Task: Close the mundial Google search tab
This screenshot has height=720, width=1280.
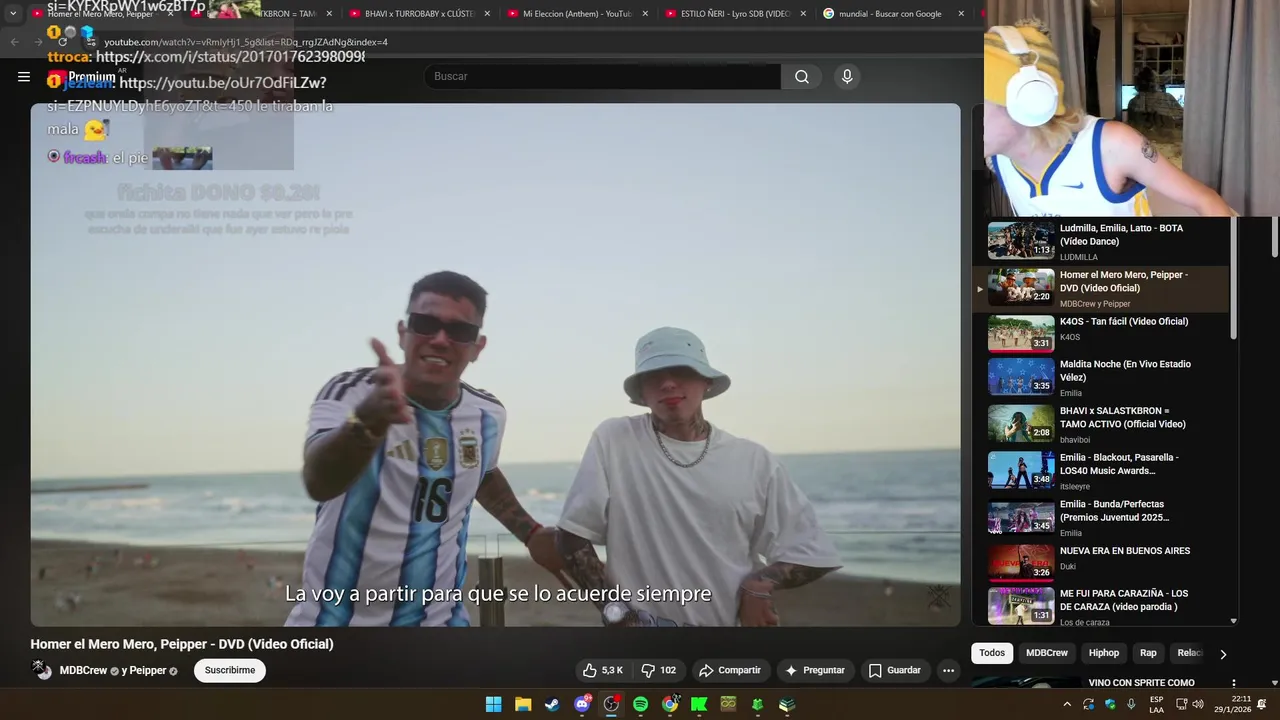Action: point(961,14)
